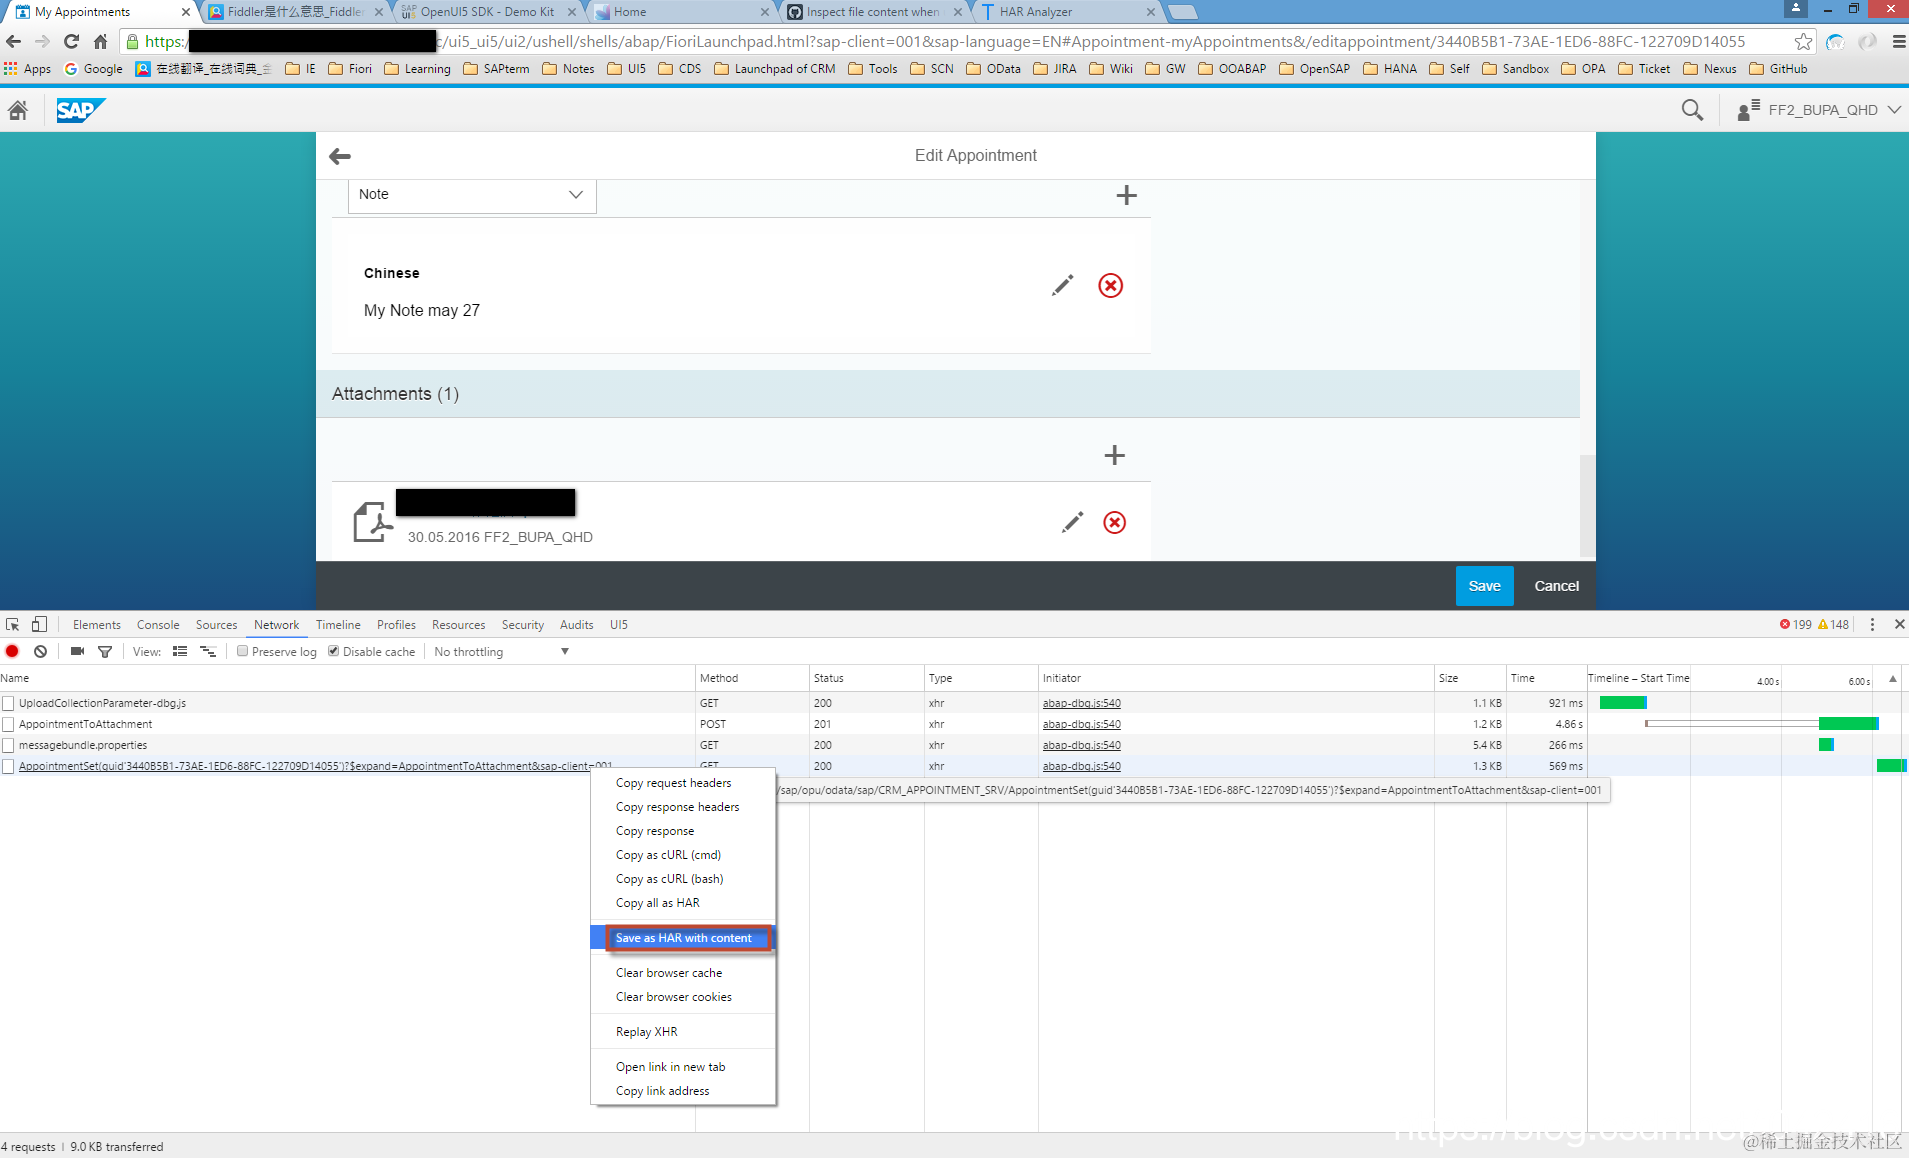Open the No throttling dropdown
The image size is (1909, 1158).
point(502,651)
